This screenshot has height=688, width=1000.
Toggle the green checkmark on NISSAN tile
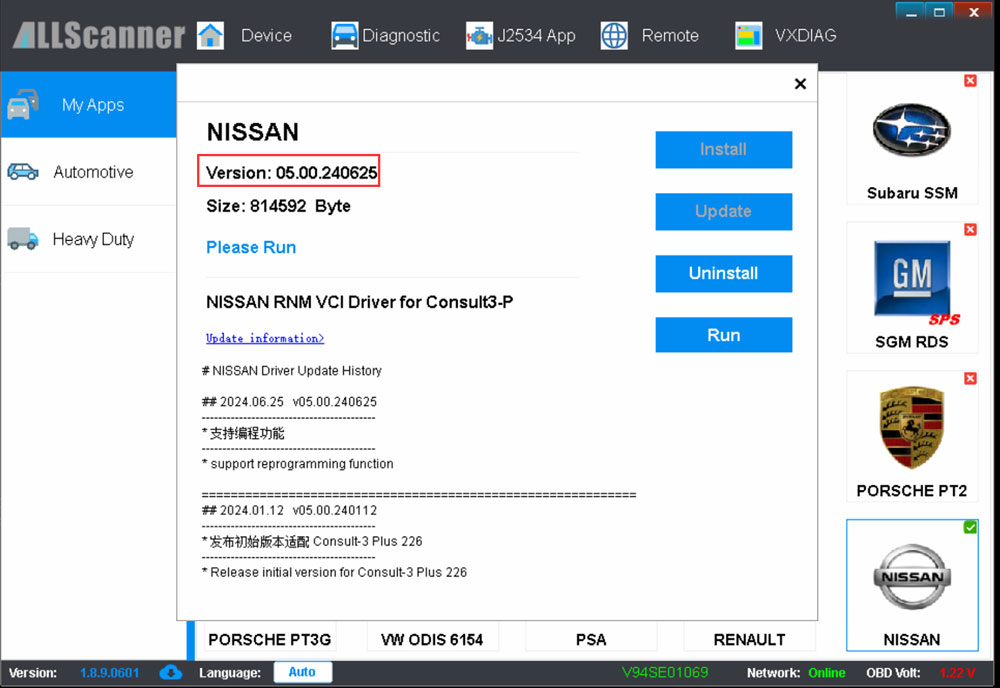pos(970,527)
